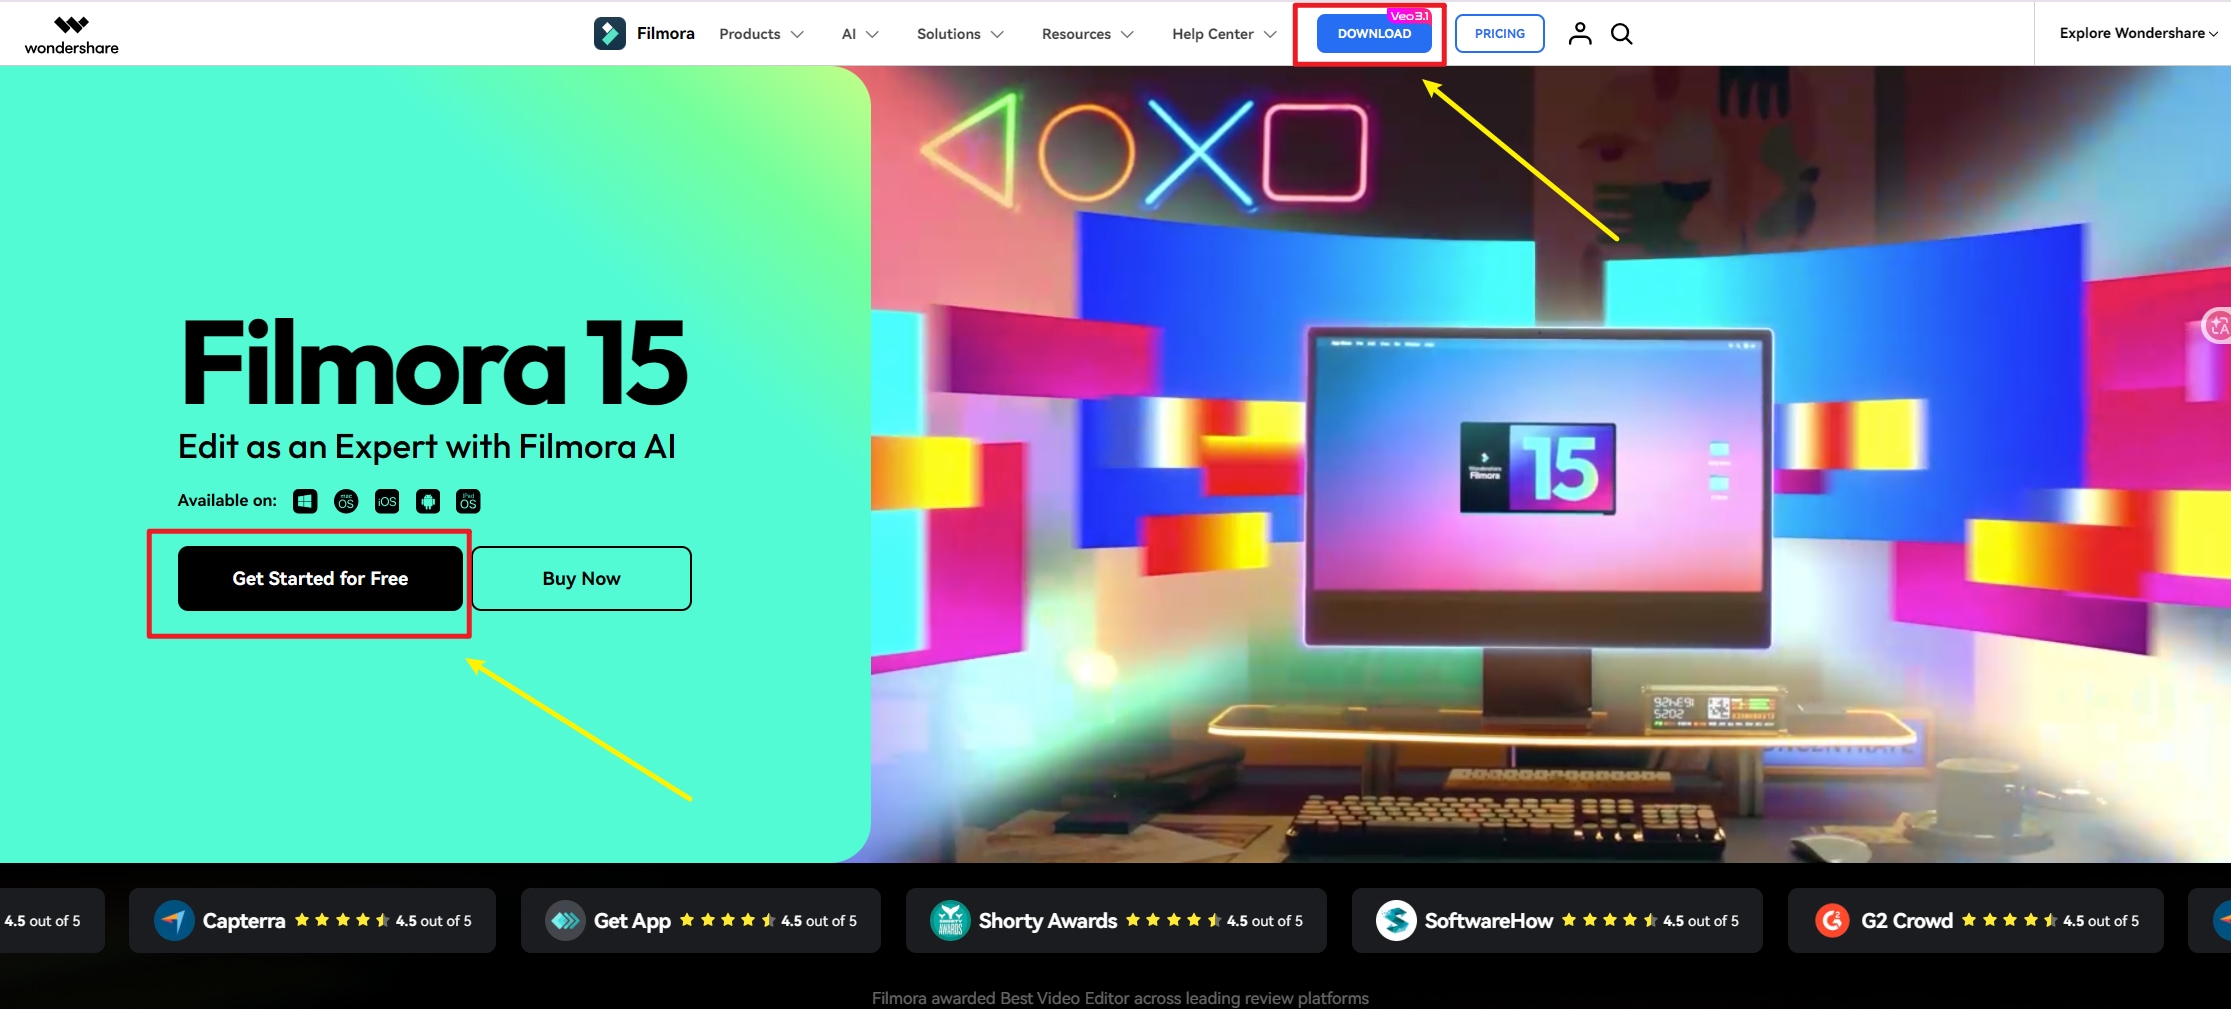2231x1009 pixels.
Task: Click the blue DOWNLOAD button
Action: (1373, 33)
